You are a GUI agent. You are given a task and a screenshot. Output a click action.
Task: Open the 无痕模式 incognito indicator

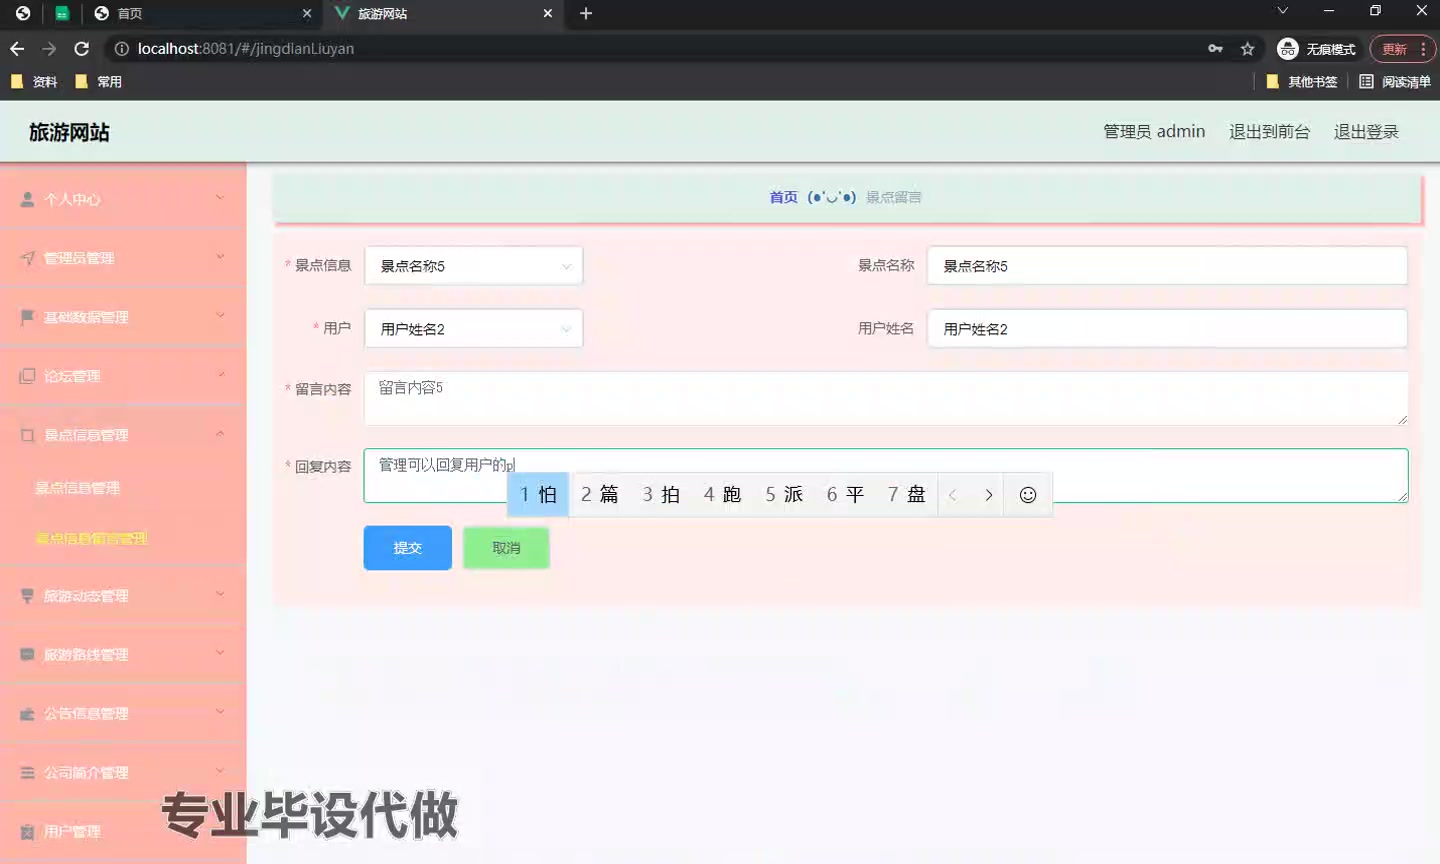1317,48
